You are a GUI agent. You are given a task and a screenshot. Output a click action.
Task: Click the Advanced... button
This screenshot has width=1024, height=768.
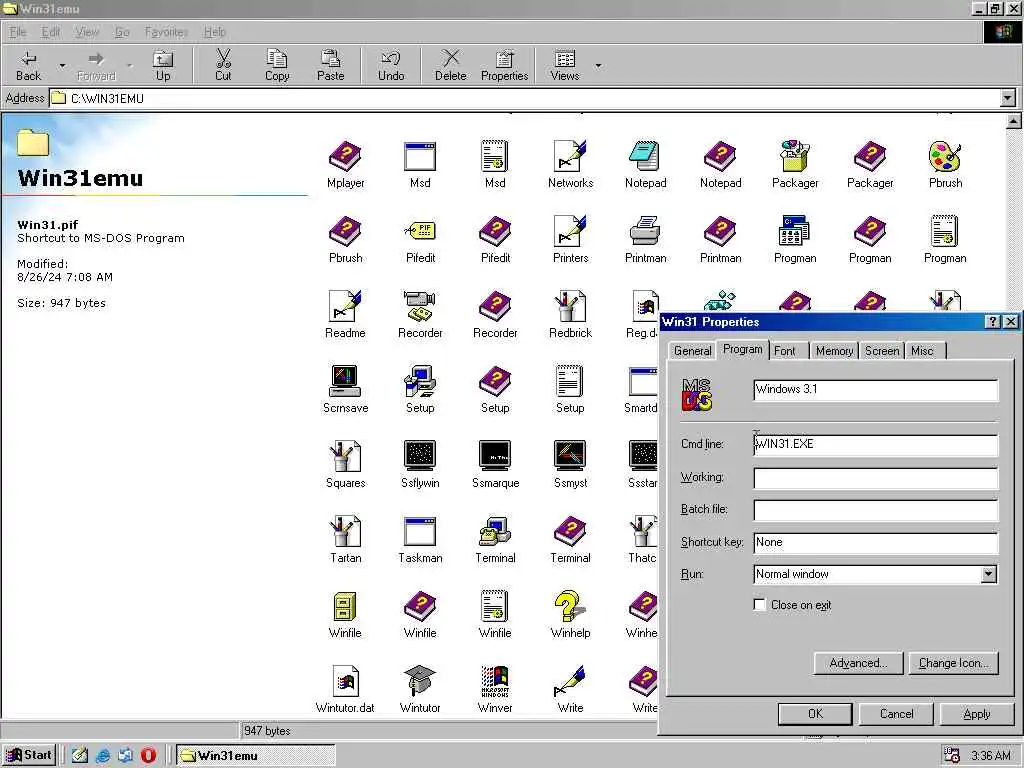point(858,663)
